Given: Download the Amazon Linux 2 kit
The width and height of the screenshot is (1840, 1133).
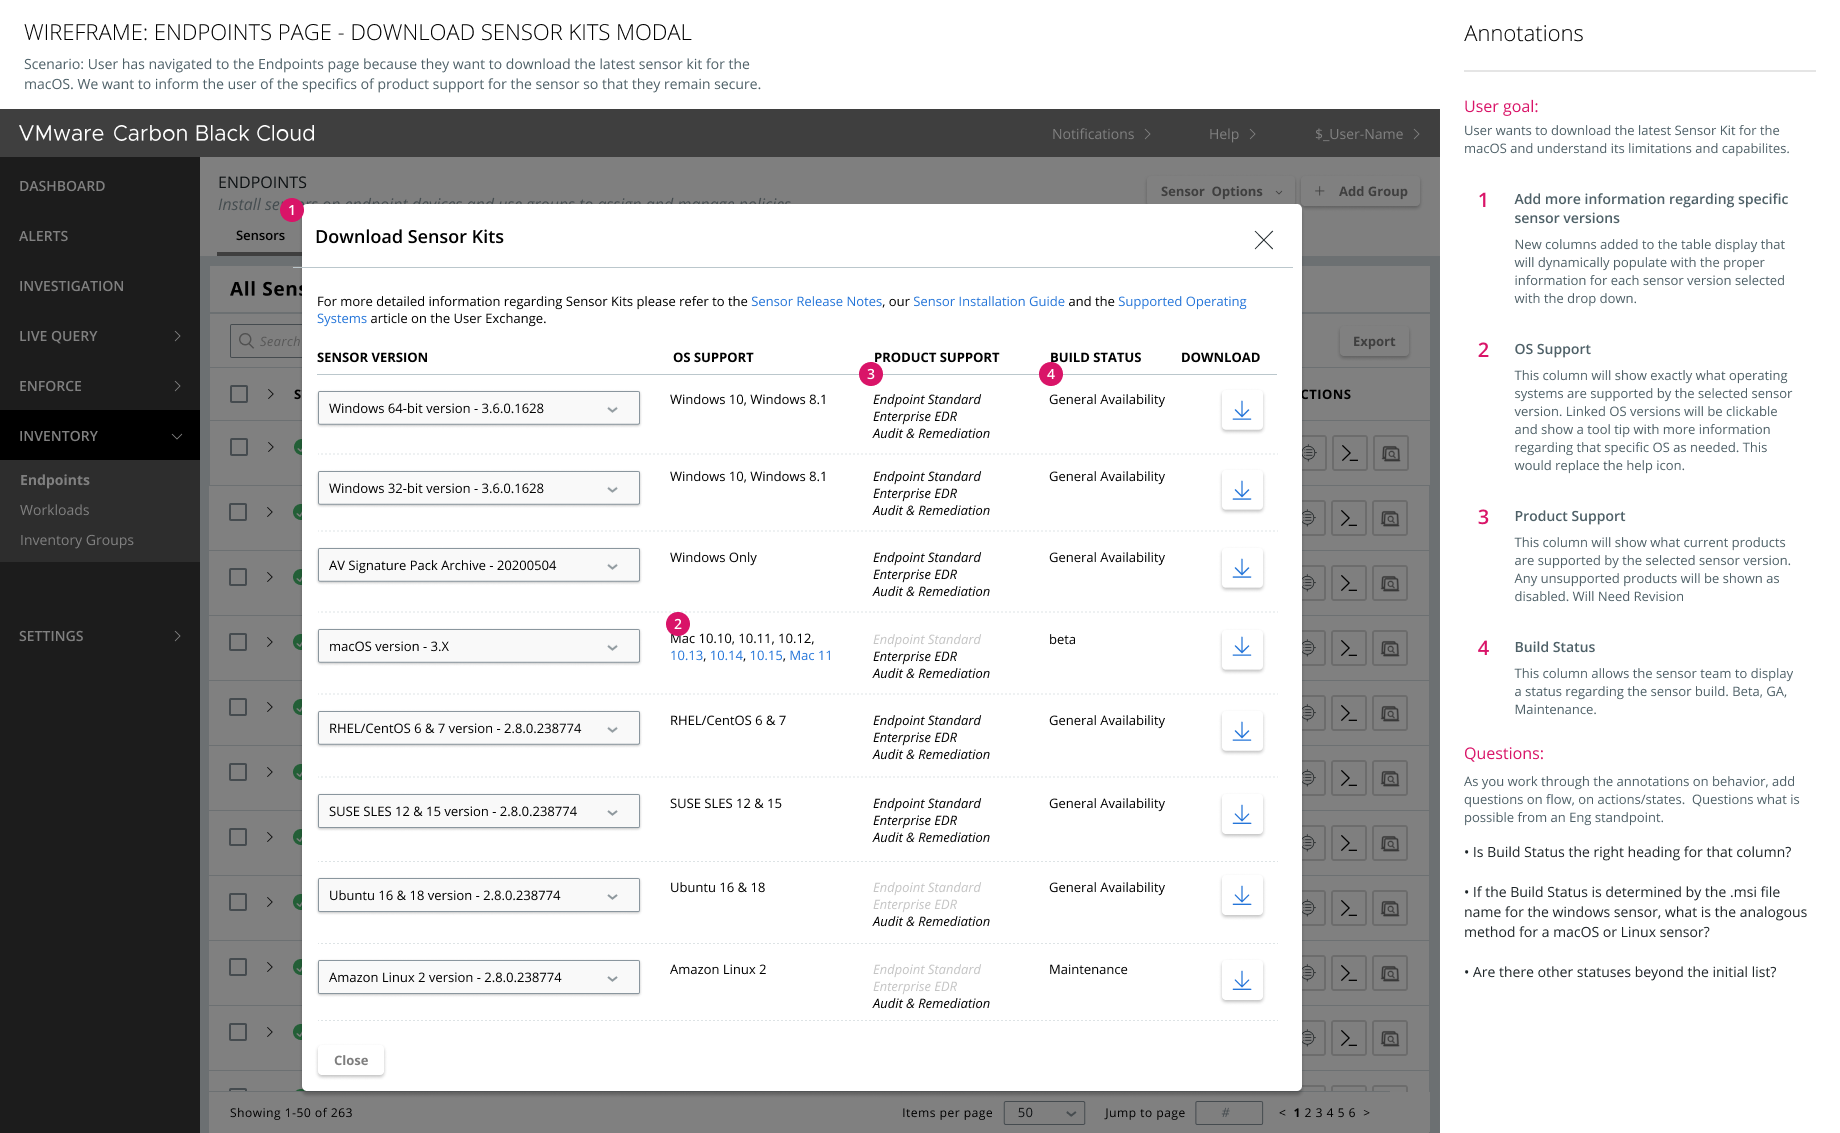Looking at the screenshot, I should point(1242,981).
